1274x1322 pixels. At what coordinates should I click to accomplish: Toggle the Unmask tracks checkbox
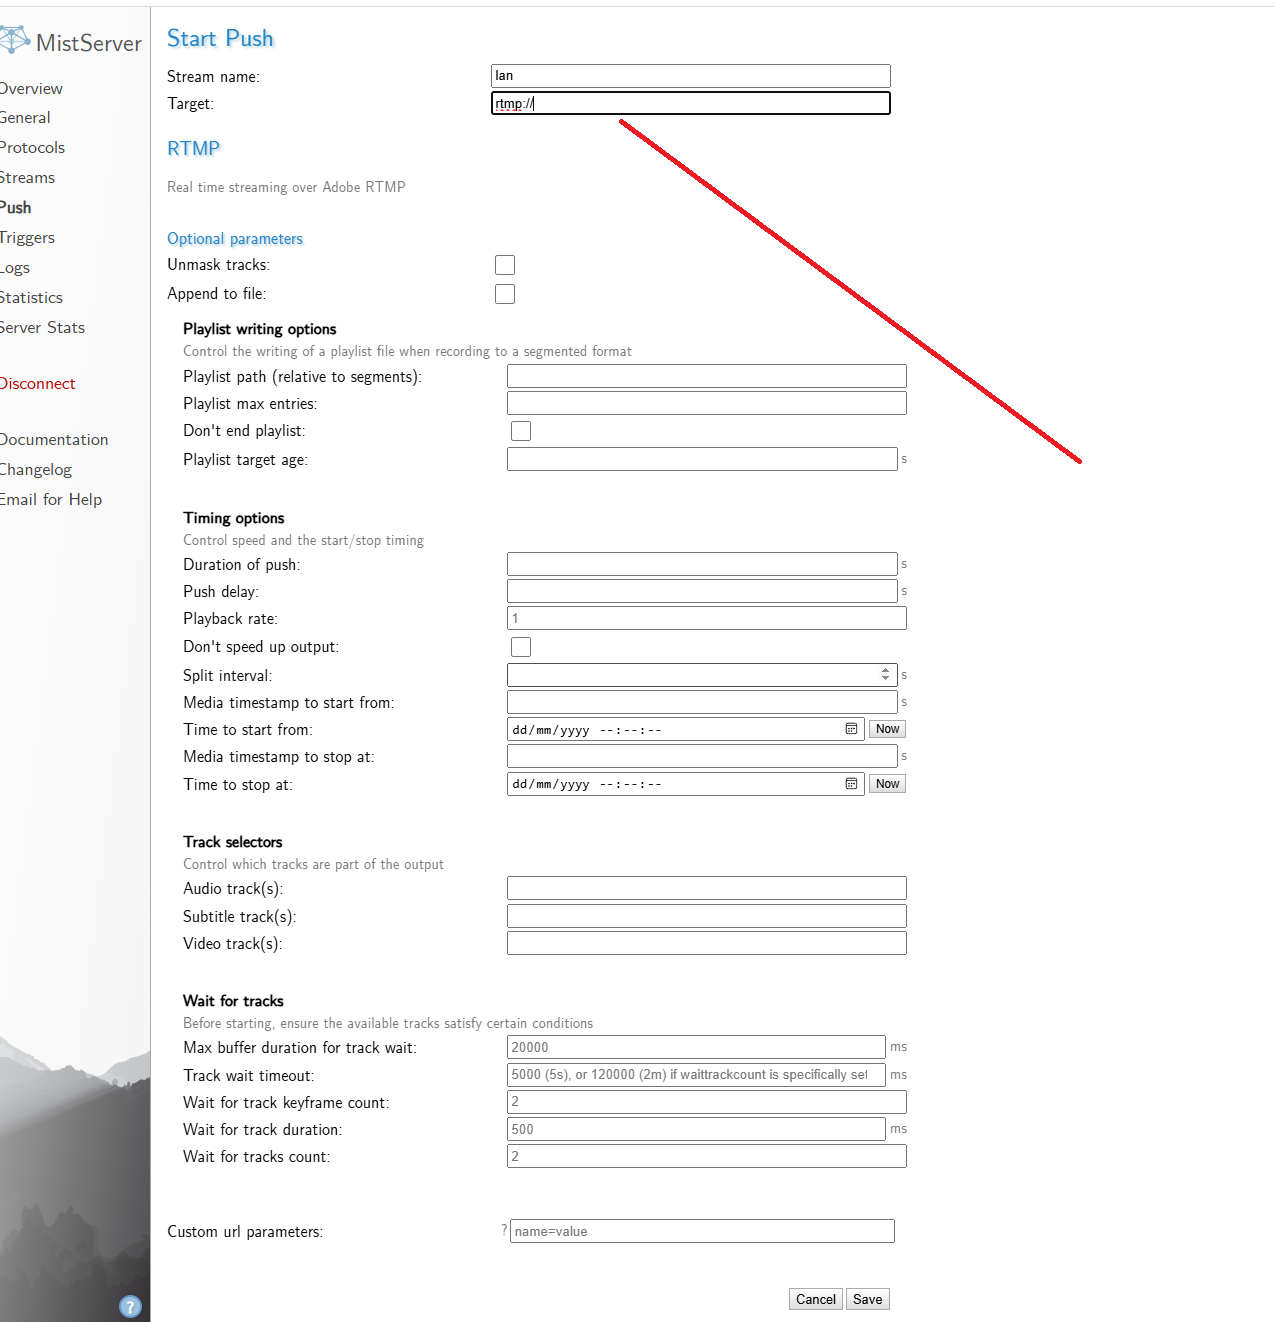click(505, 265)
